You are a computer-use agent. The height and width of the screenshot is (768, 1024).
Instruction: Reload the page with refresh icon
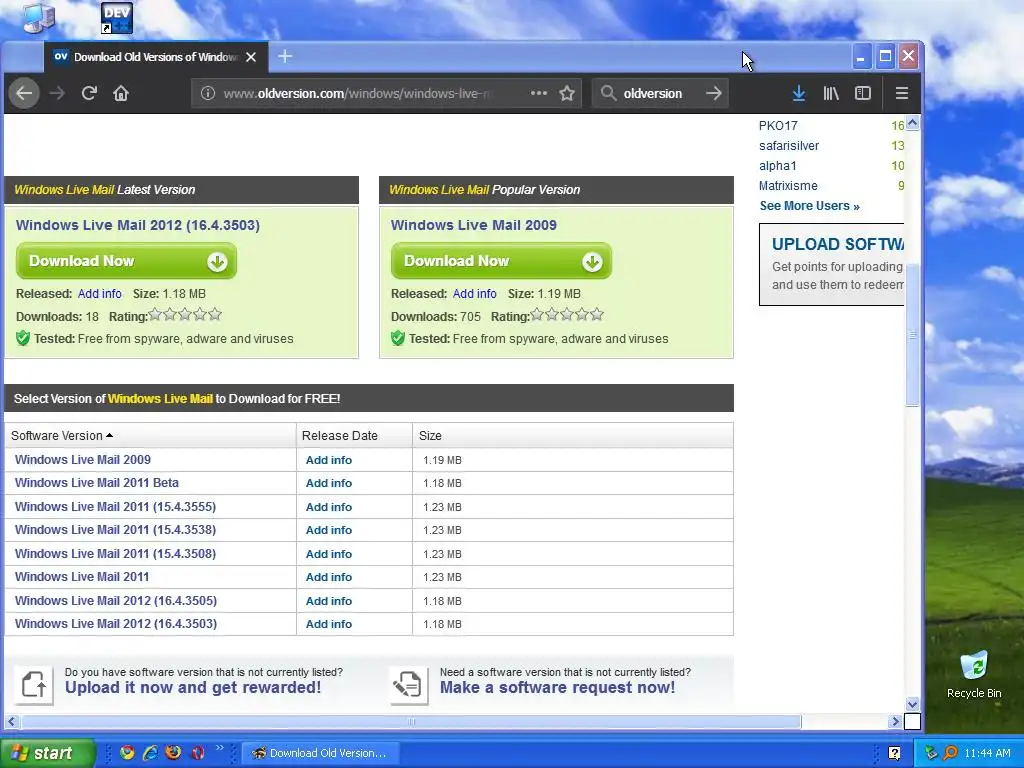tap(89, 93)
